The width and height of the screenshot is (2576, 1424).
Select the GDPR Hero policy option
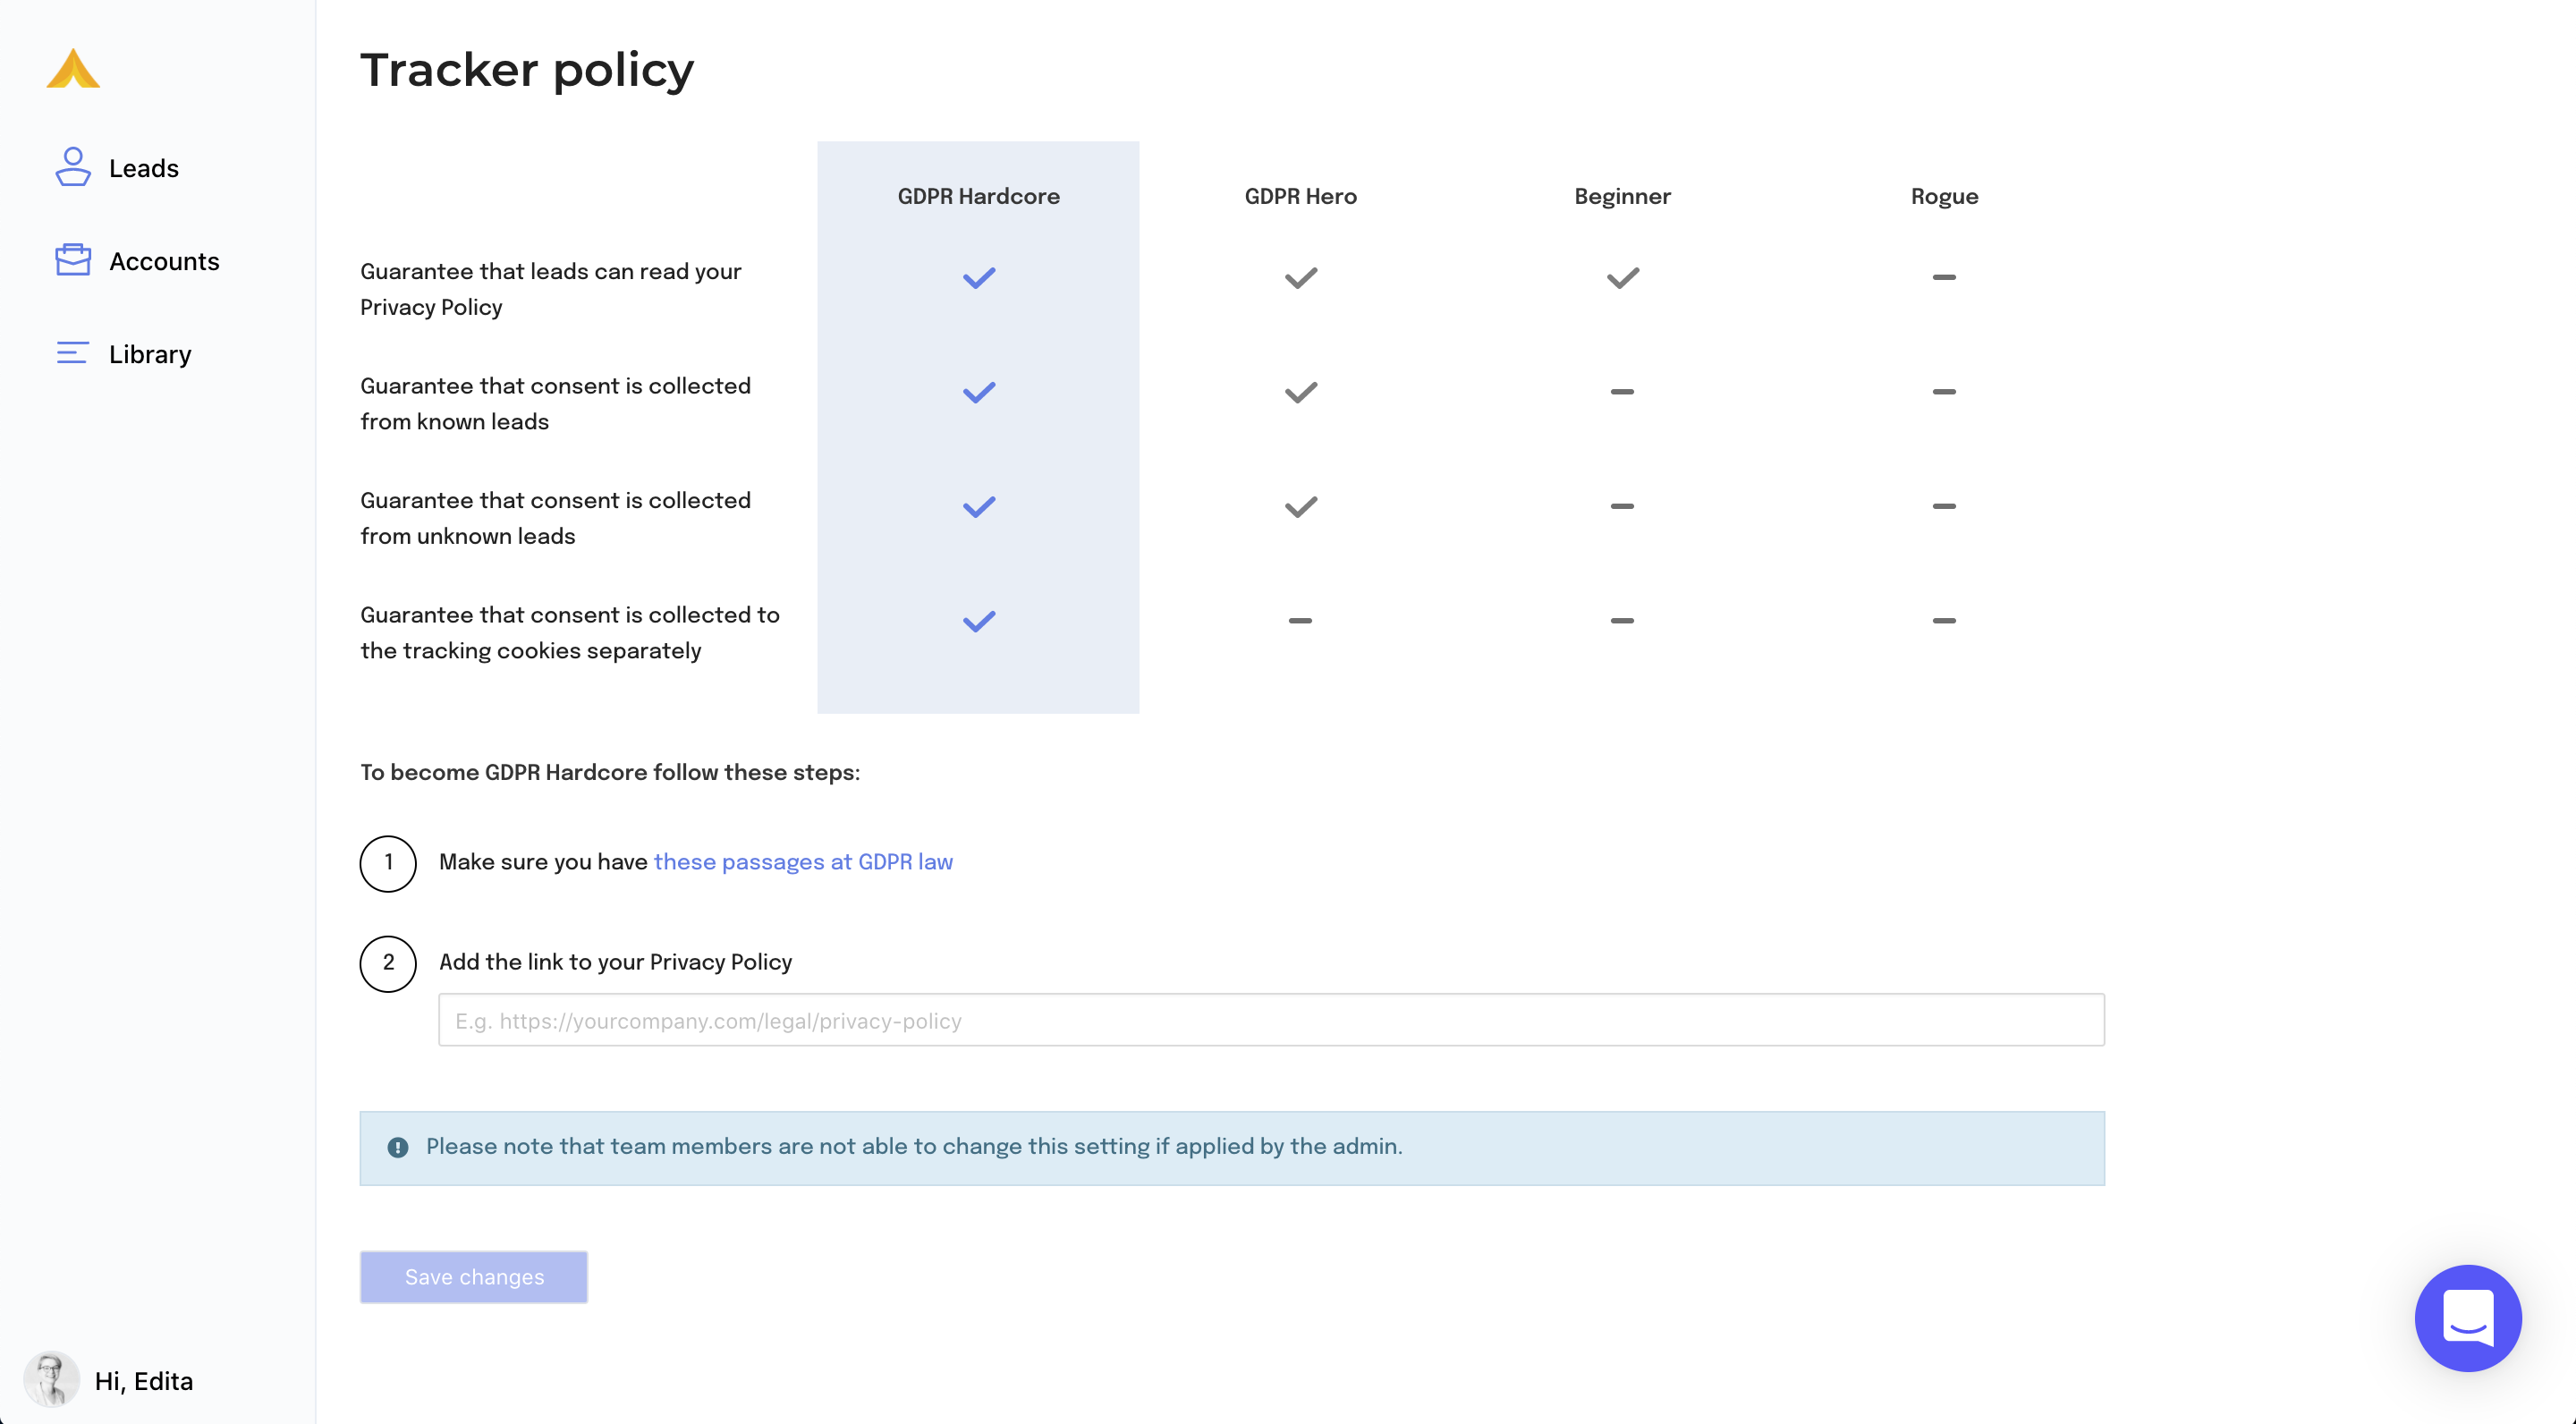(1300, 196)
